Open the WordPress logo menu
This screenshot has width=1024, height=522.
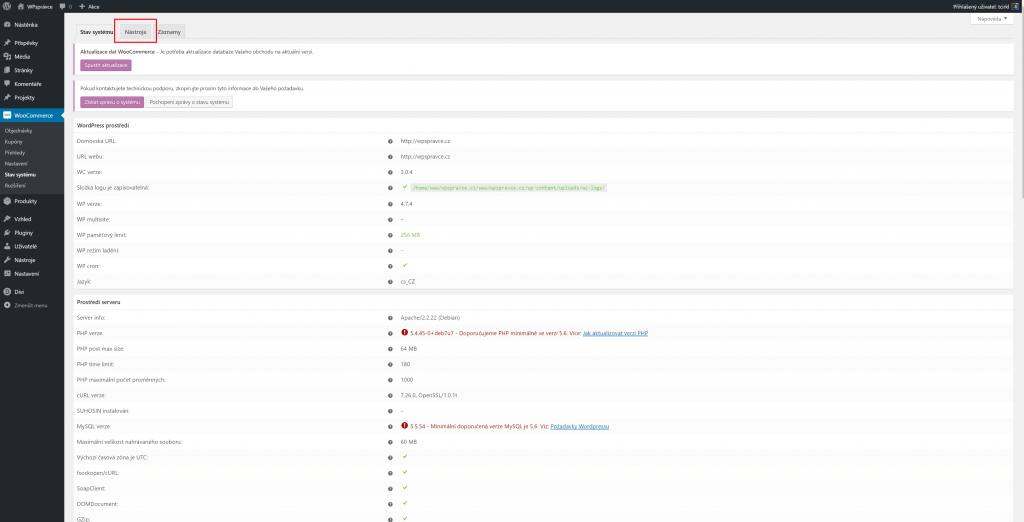point(7,6)
